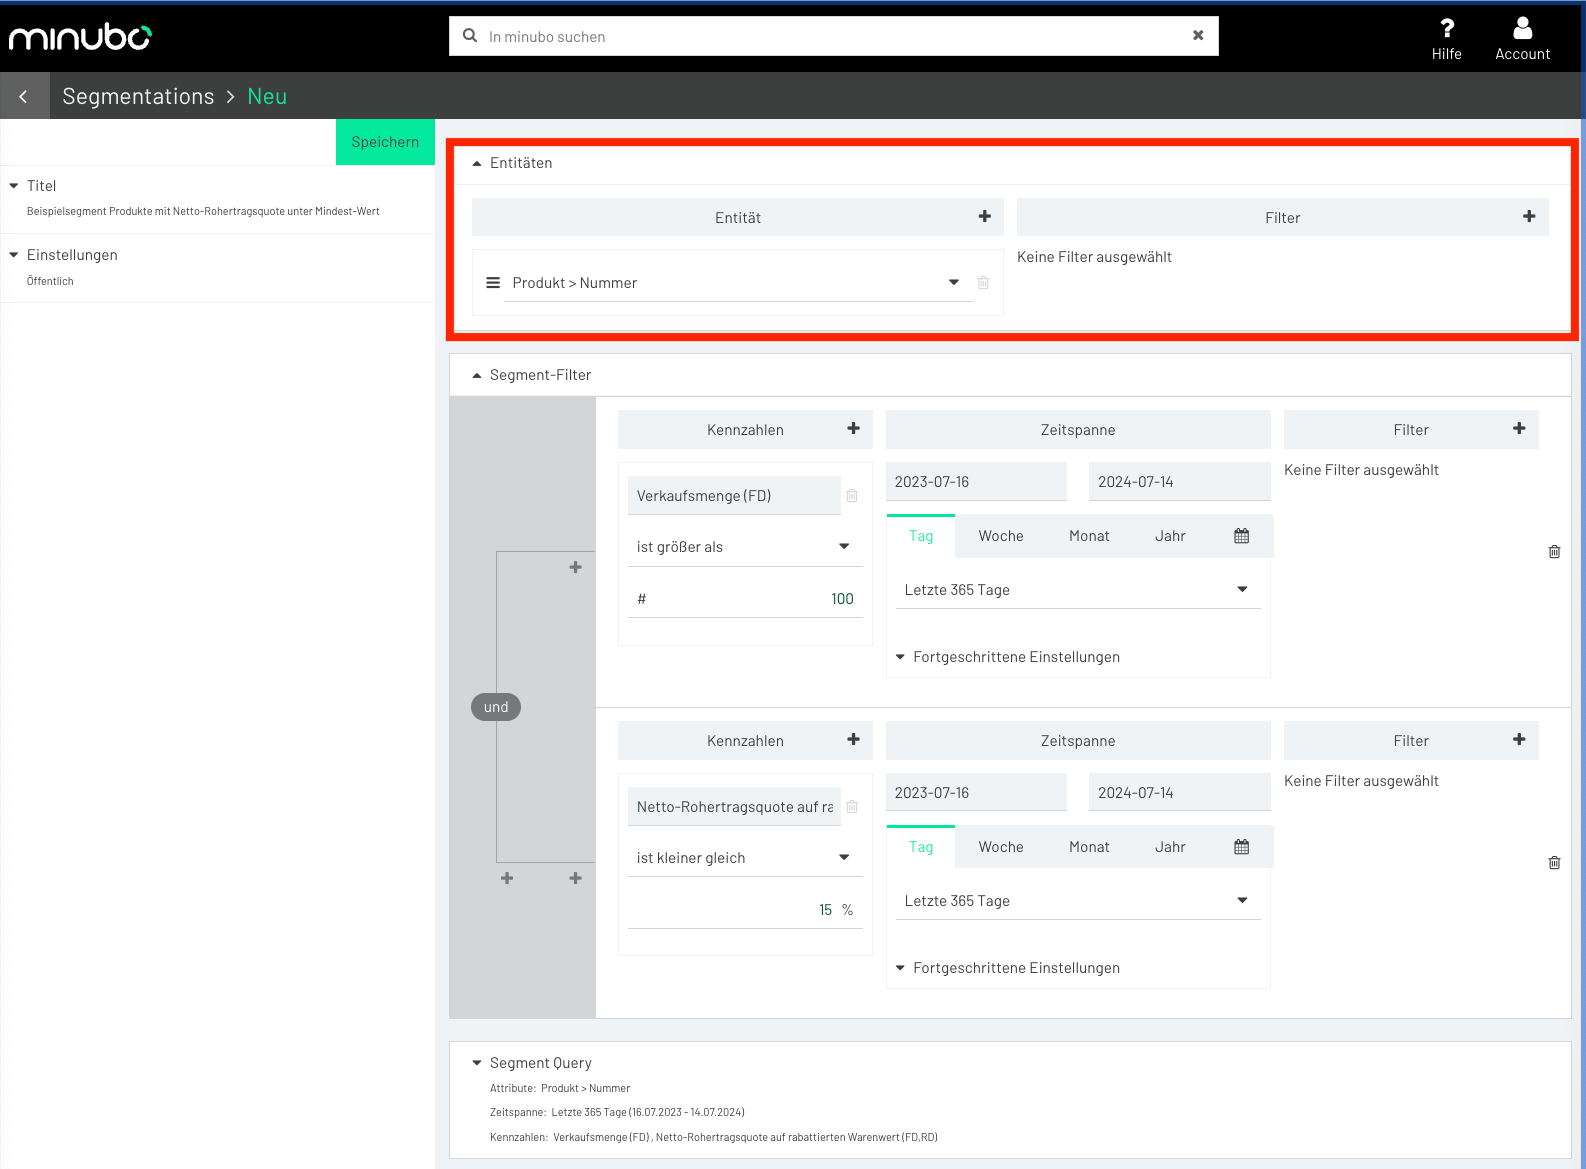
Task: Toggle the 'und' logic operator
Action: [x=496, y=707]
